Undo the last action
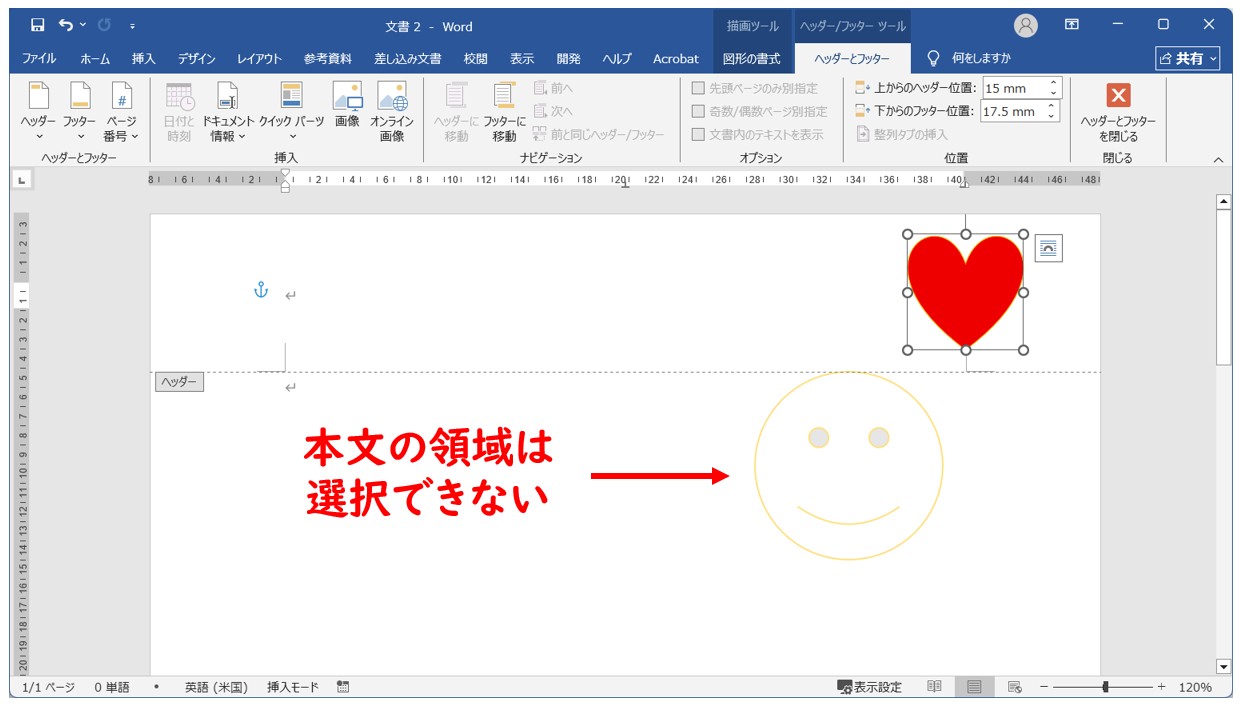Viewport: 1241px width, 707px height. pos(65,25)
